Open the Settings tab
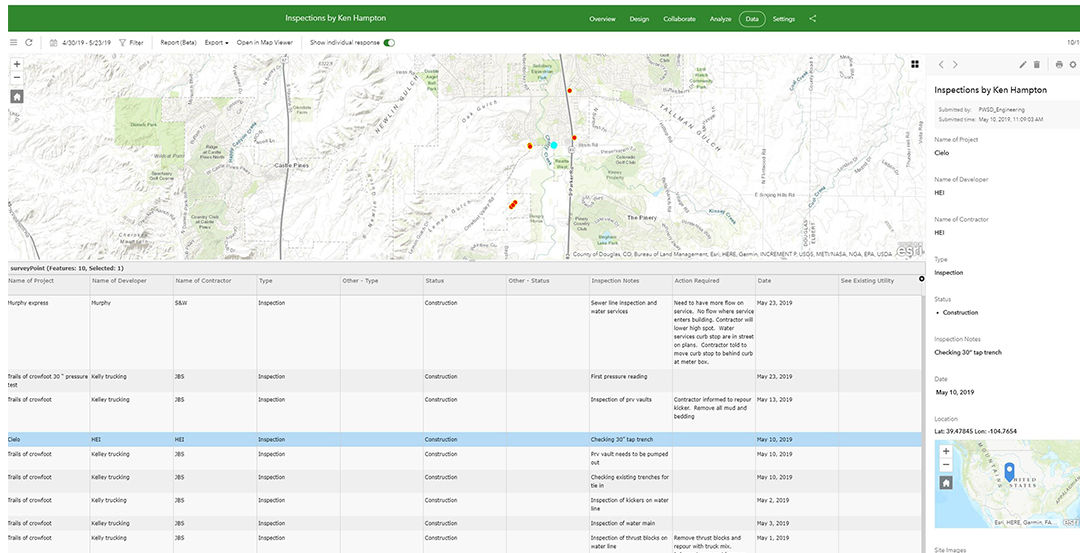 tap(784, 19)
